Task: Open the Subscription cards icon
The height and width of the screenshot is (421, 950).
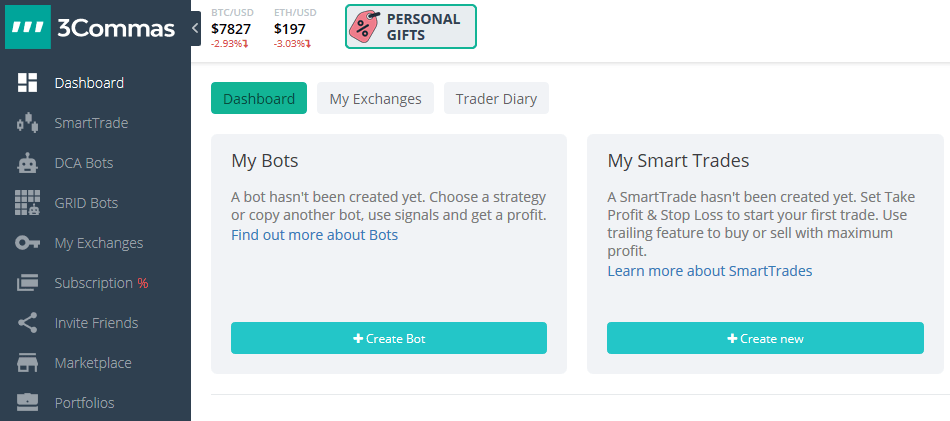Action: tap(27, 283)
